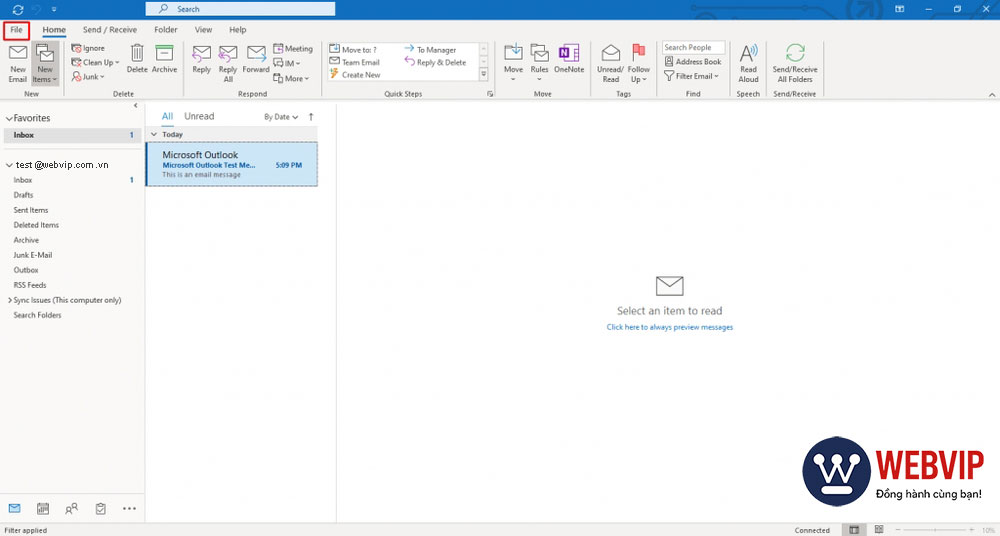Open the More respond options
The image size is (1000, 536).
point(291,78)
